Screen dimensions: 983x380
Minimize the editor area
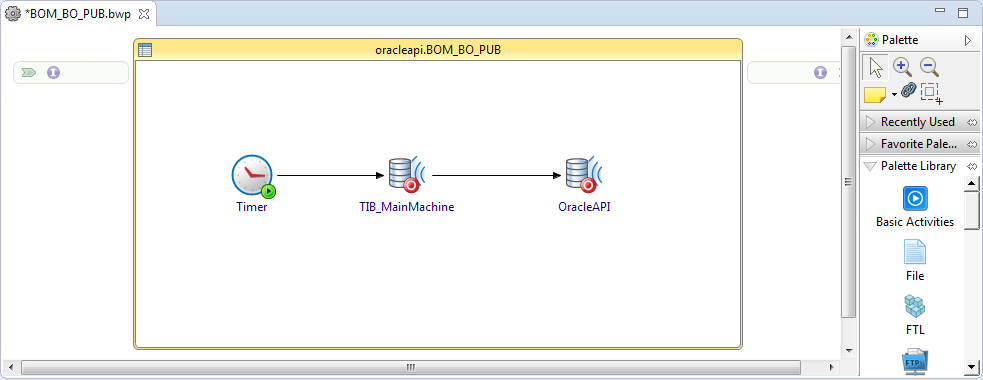tap(940, 11)
